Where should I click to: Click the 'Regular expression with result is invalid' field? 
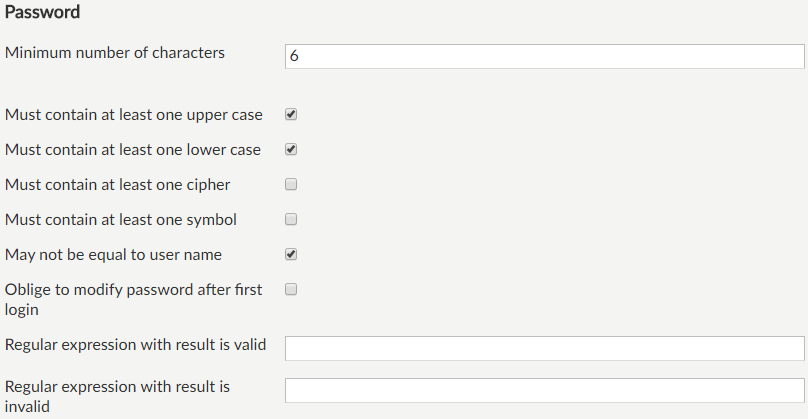click(x=544, y=390)
